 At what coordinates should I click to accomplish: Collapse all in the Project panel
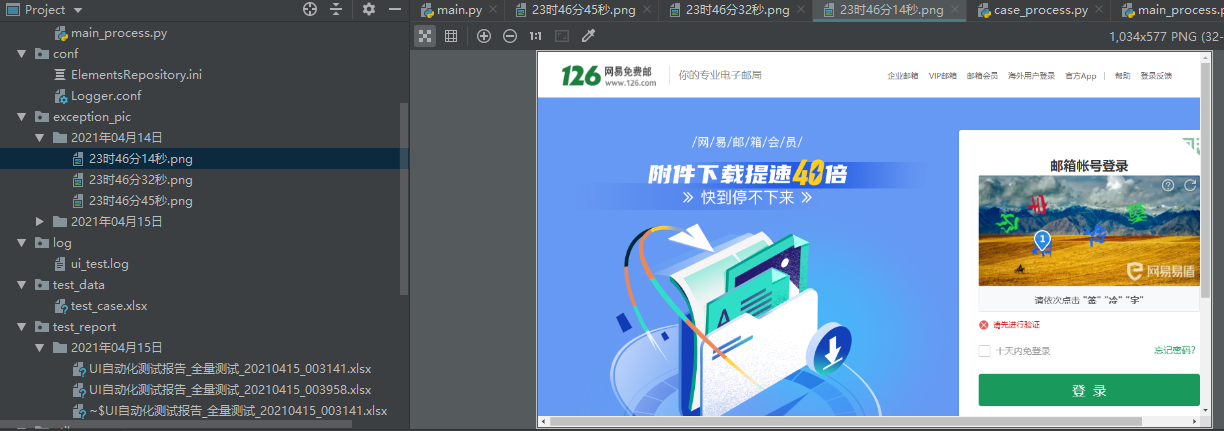335,10
